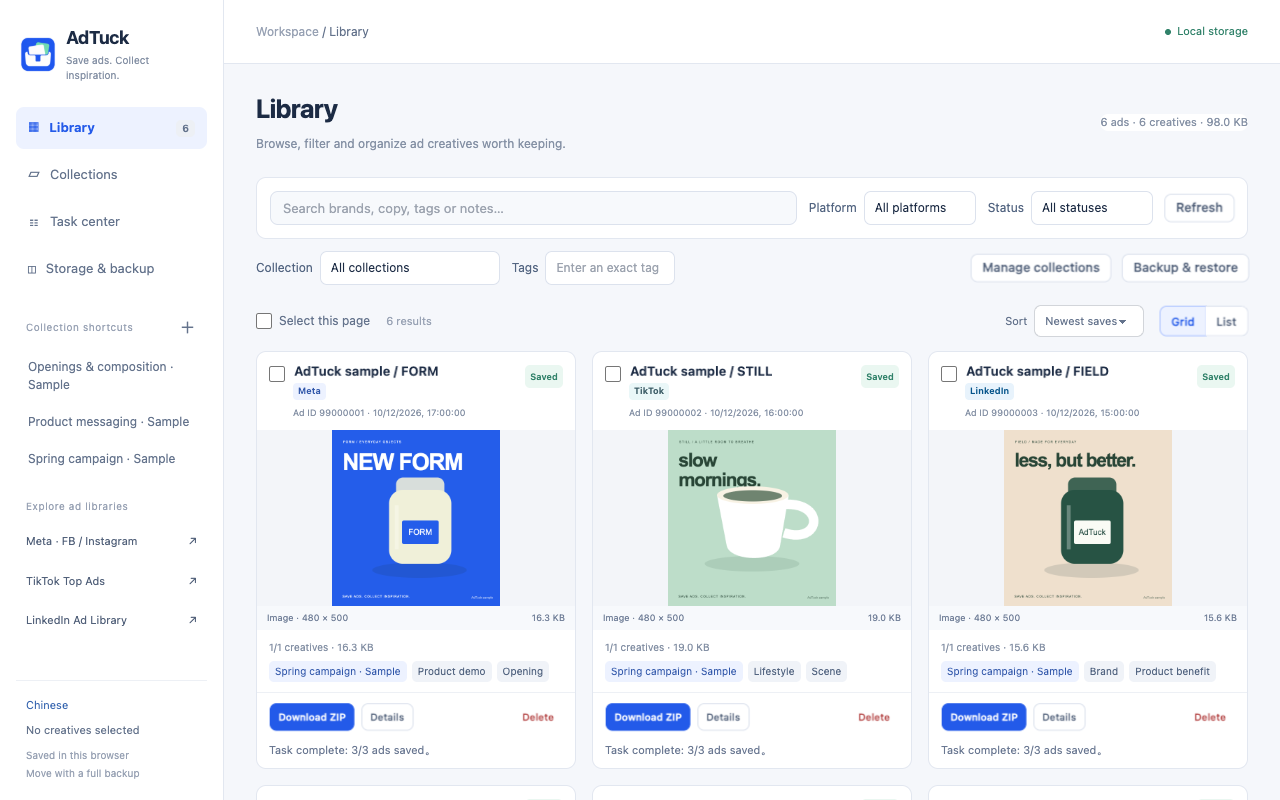Open the less, but better ad thumbnail

pyautogui.click(x=1088, y=518)
